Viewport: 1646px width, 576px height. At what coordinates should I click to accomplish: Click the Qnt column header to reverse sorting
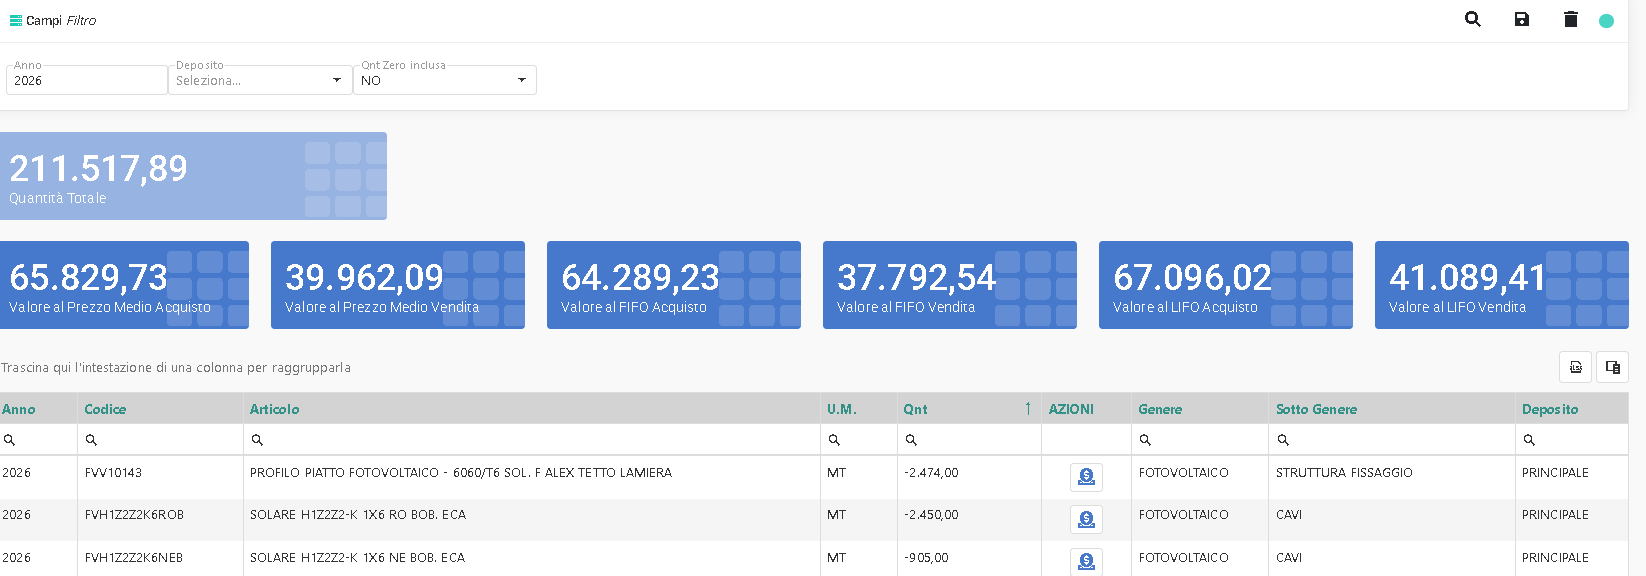tap(915, 409)
